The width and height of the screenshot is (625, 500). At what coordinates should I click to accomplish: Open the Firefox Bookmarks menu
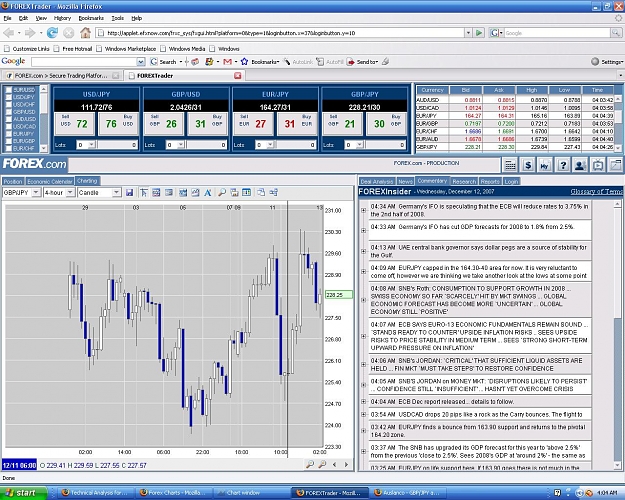point(91,18)
